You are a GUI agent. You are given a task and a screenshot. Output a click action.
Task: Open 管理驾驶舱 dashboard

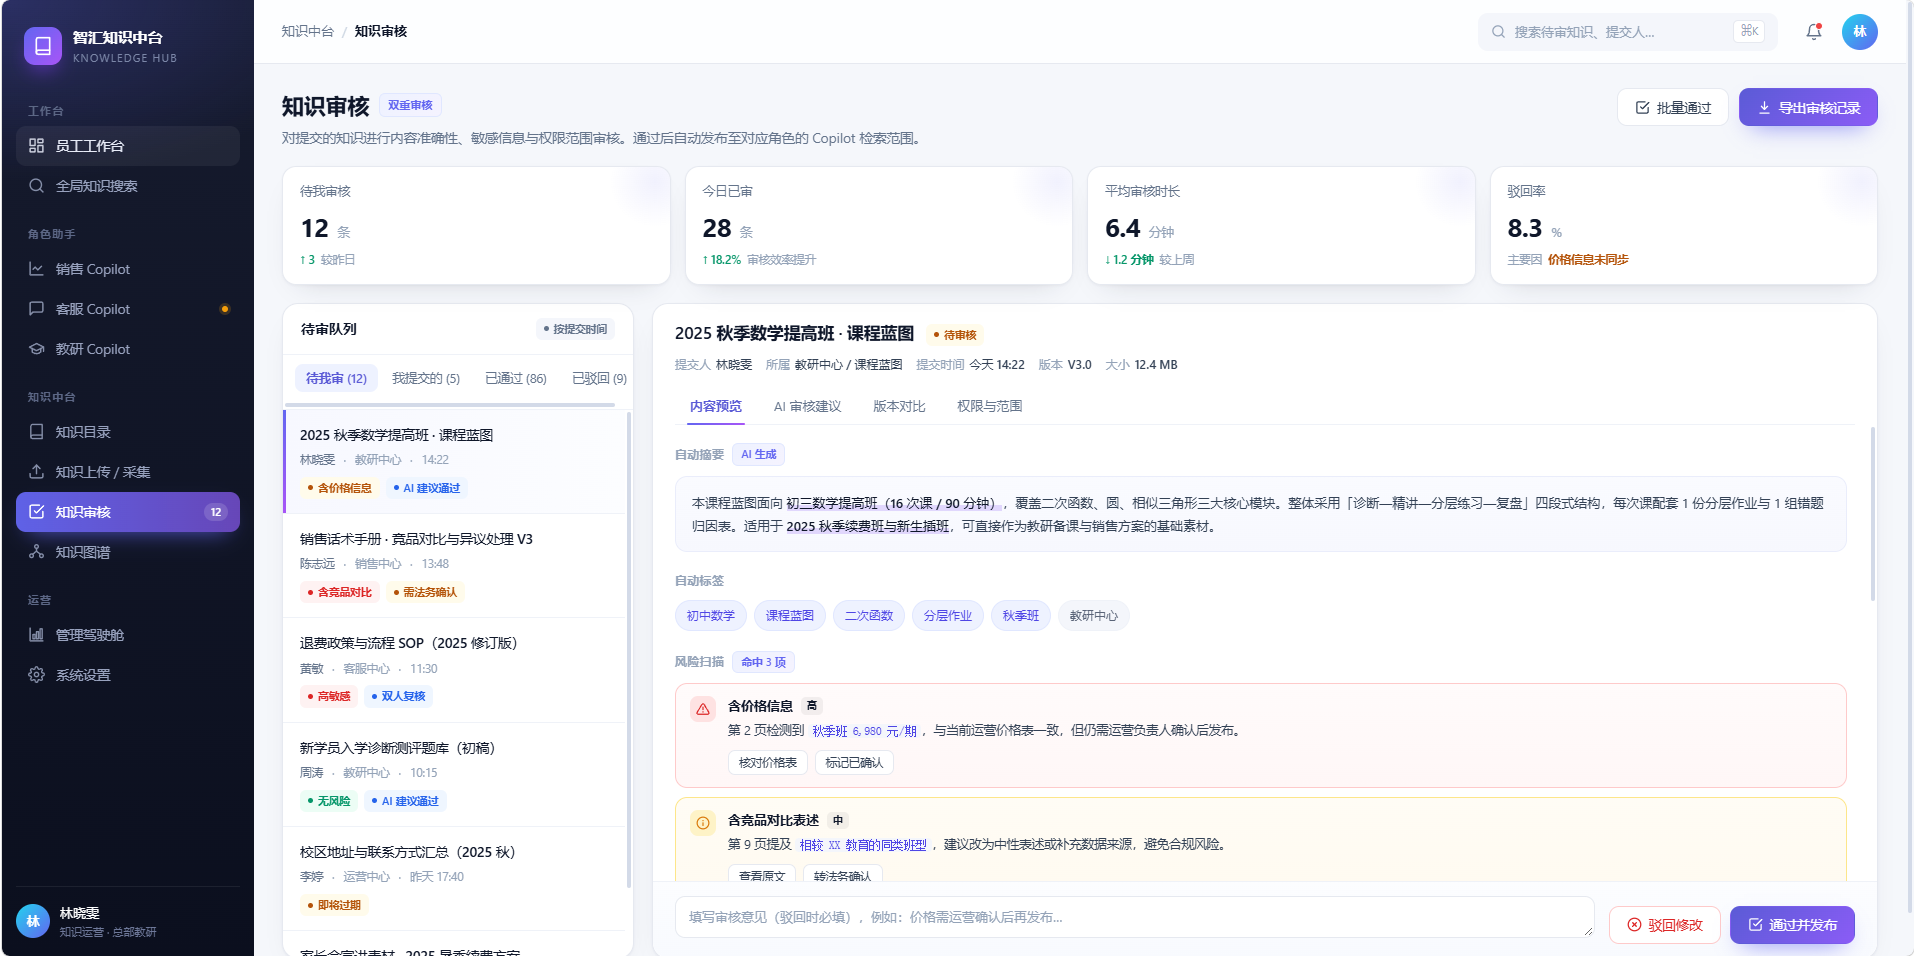128,635
